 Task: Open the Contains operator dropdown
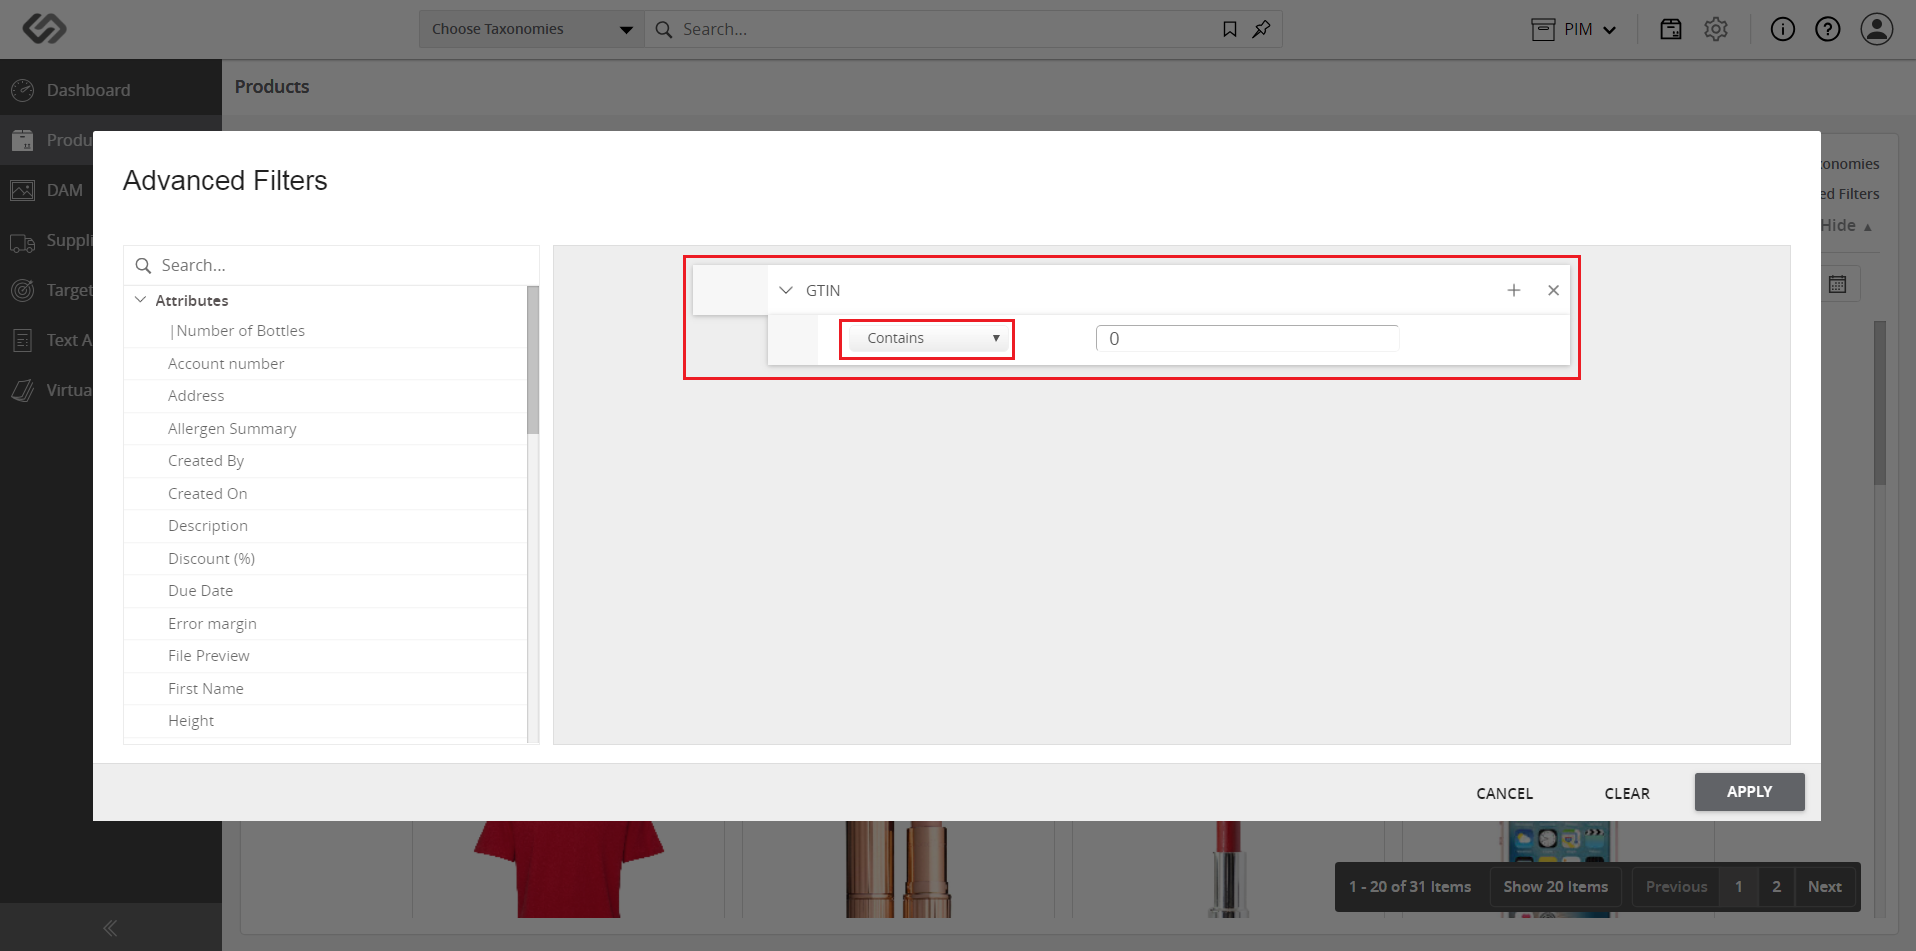click(927, 338)
